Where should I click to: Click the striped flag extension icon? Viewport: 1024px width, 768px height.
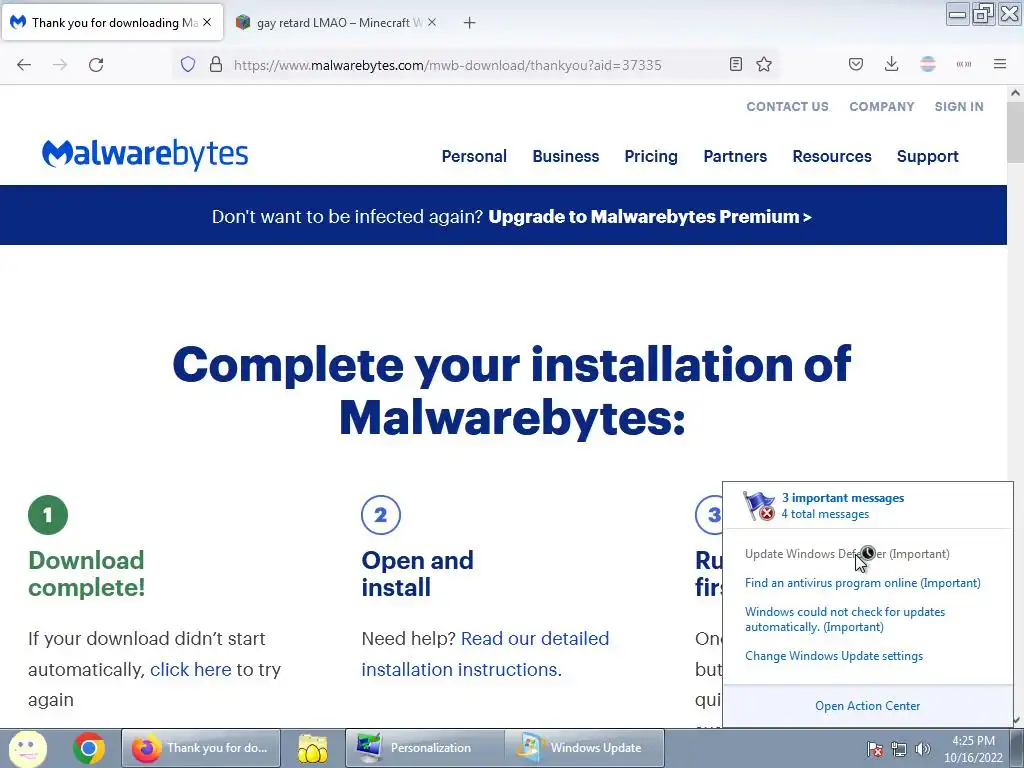tap(927, 64)
